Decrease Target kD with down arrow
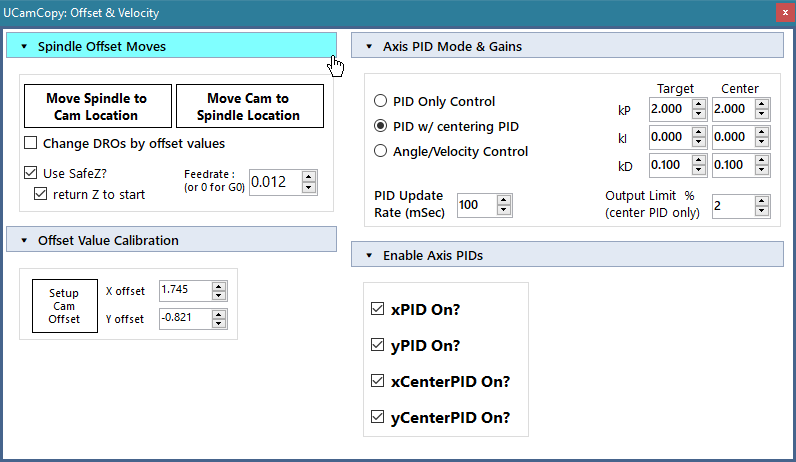This screenshot has width=796, height=462. click(699, 170)
